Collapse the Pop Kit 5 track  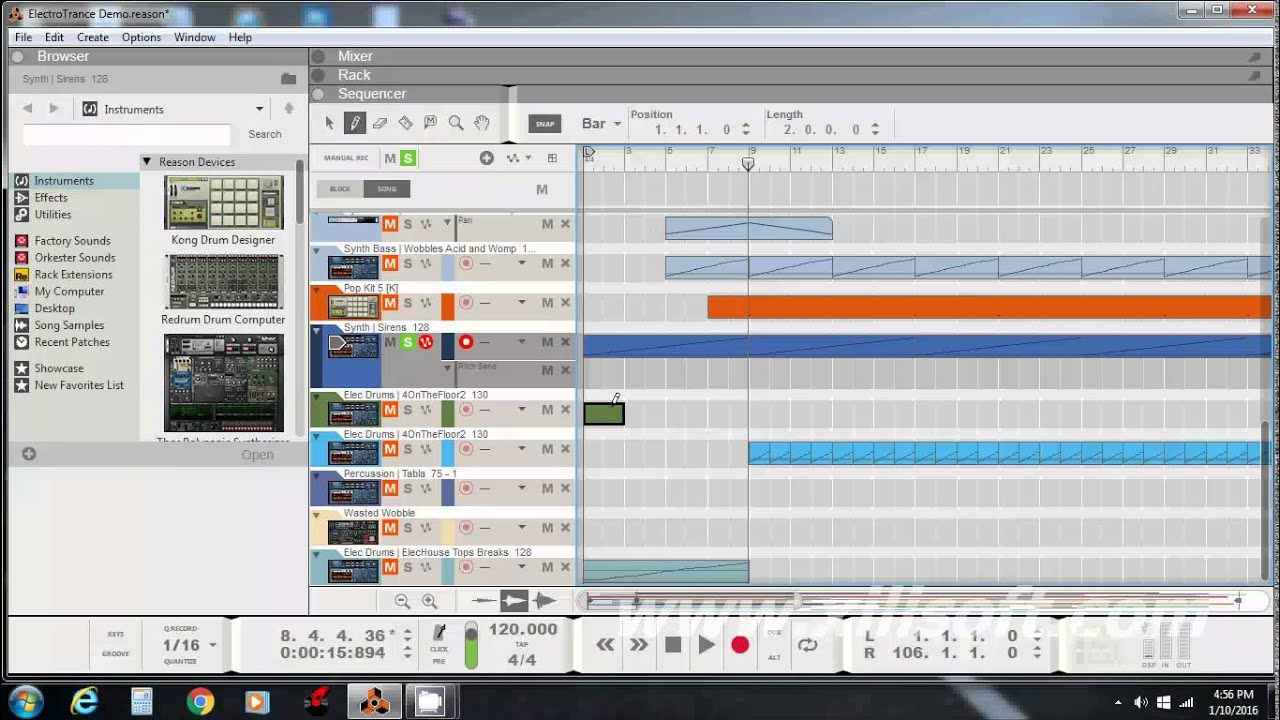[317, 290]
